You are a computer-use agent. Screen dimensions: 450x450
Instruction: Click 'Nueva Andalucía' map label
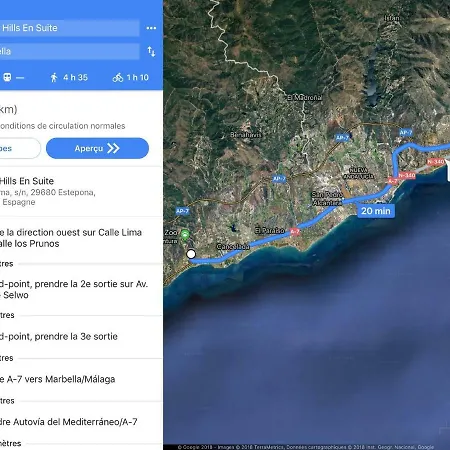(x=359, y=173)
